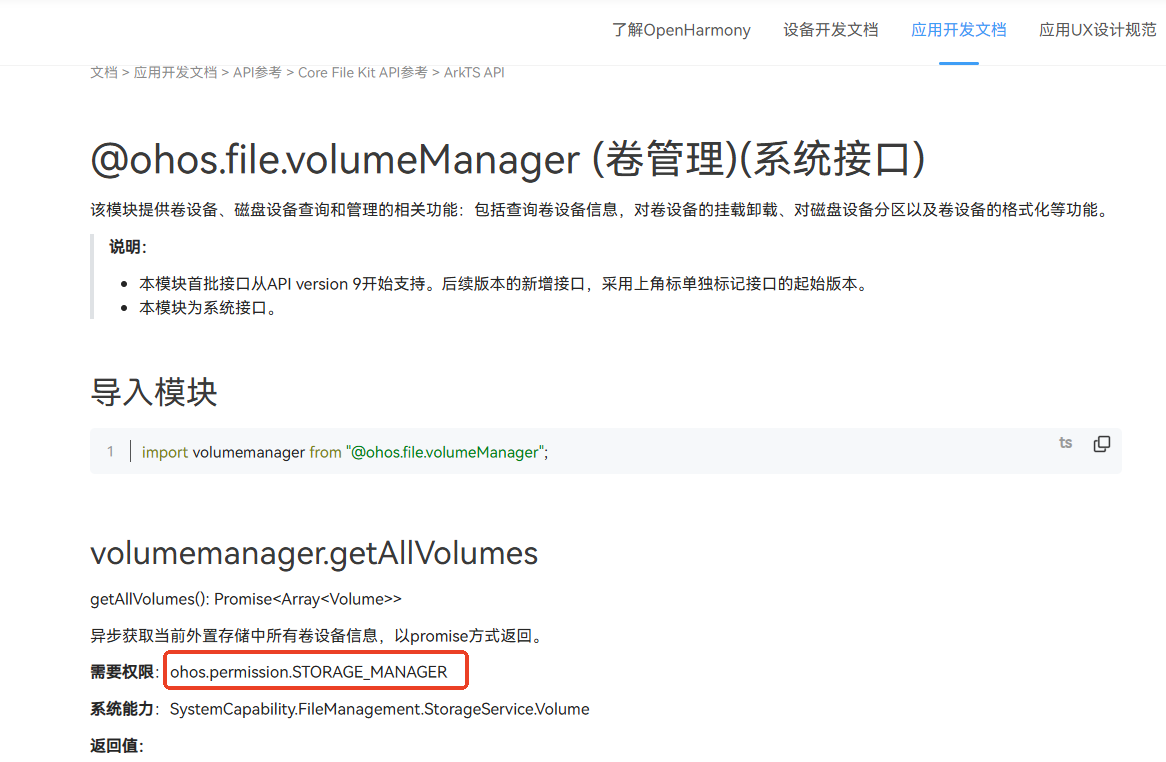Click the API version 9 bullet text
Image resolution: width=1166 pixels, height=762 pixels.
click(506, 284)
